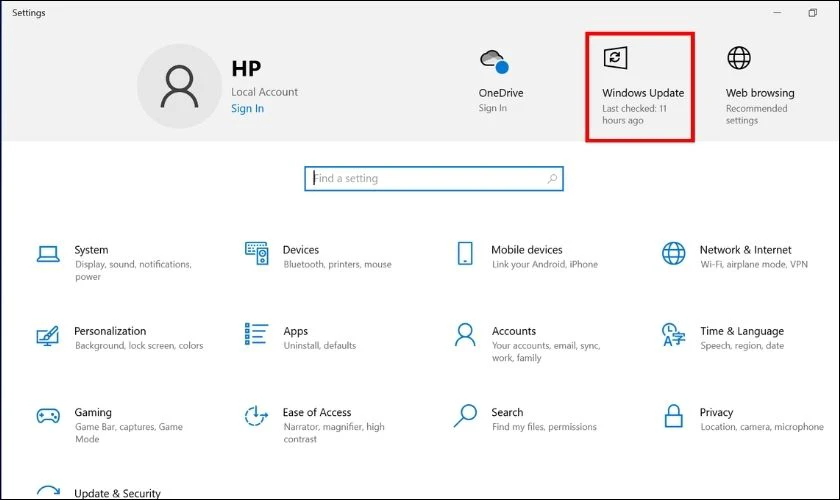The image size is (840, 500).
Task: Click the Search magnifier category icon
Action: tap(465, 416)
